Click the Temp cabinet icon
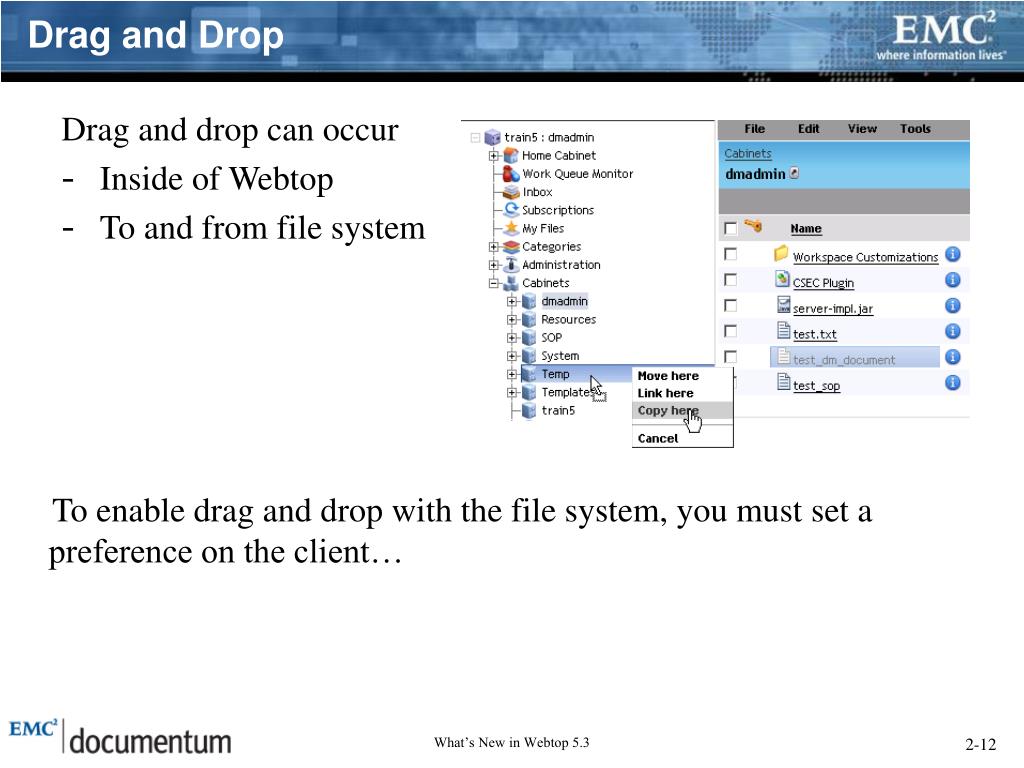The image size is (1024, 768). pos(530,374)
